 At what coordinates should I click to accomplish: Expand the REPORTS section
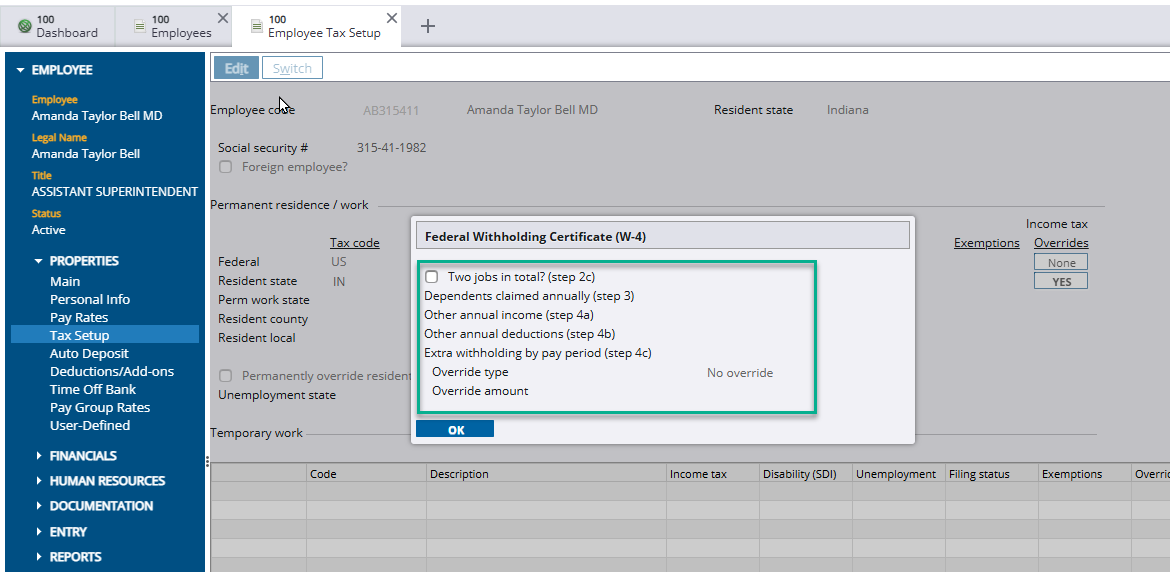pos(39,557)
